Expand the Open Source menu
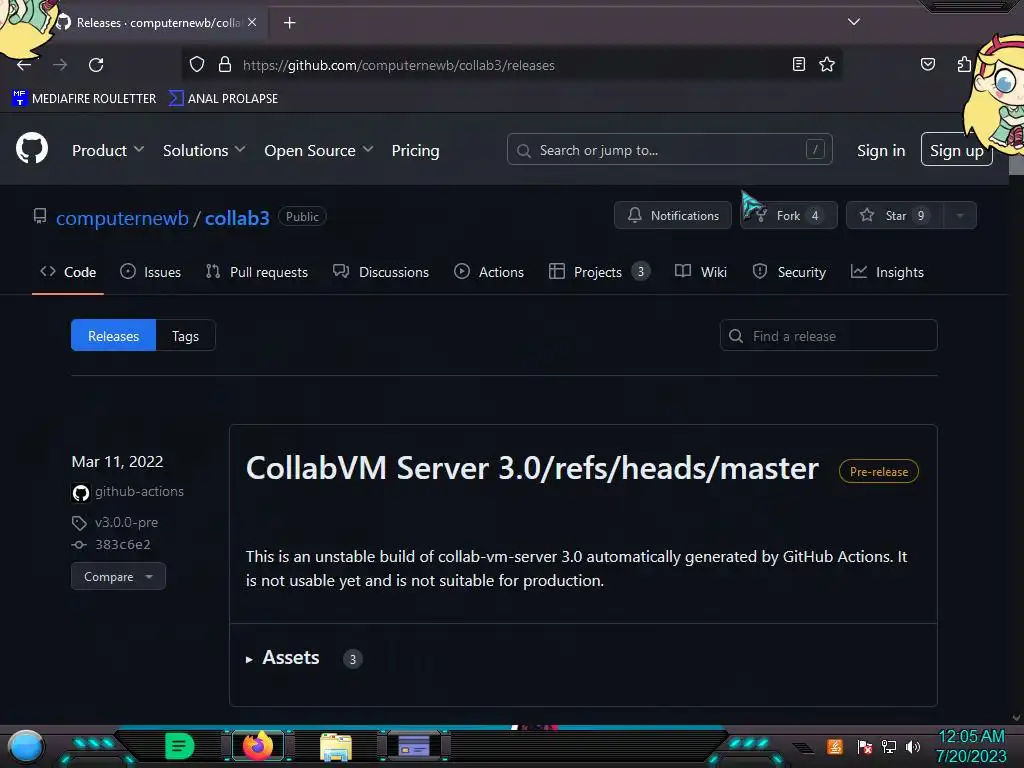1024x768 pixels. [319, 150]
